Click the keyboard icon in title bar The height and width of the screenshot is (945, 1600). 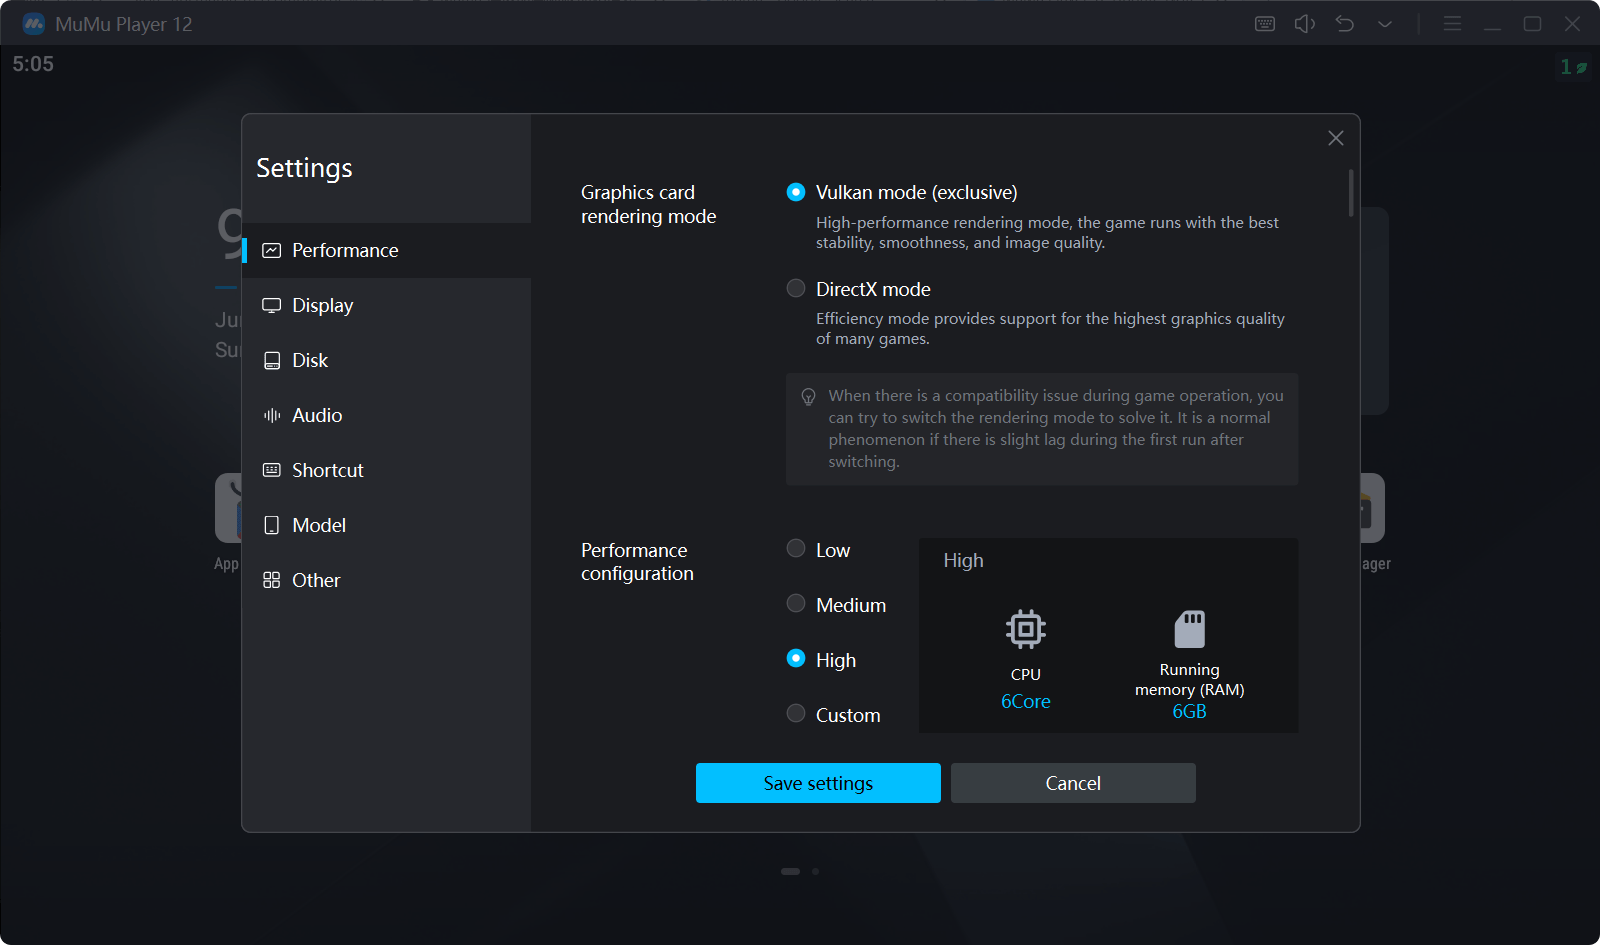tap(1265, 24)
